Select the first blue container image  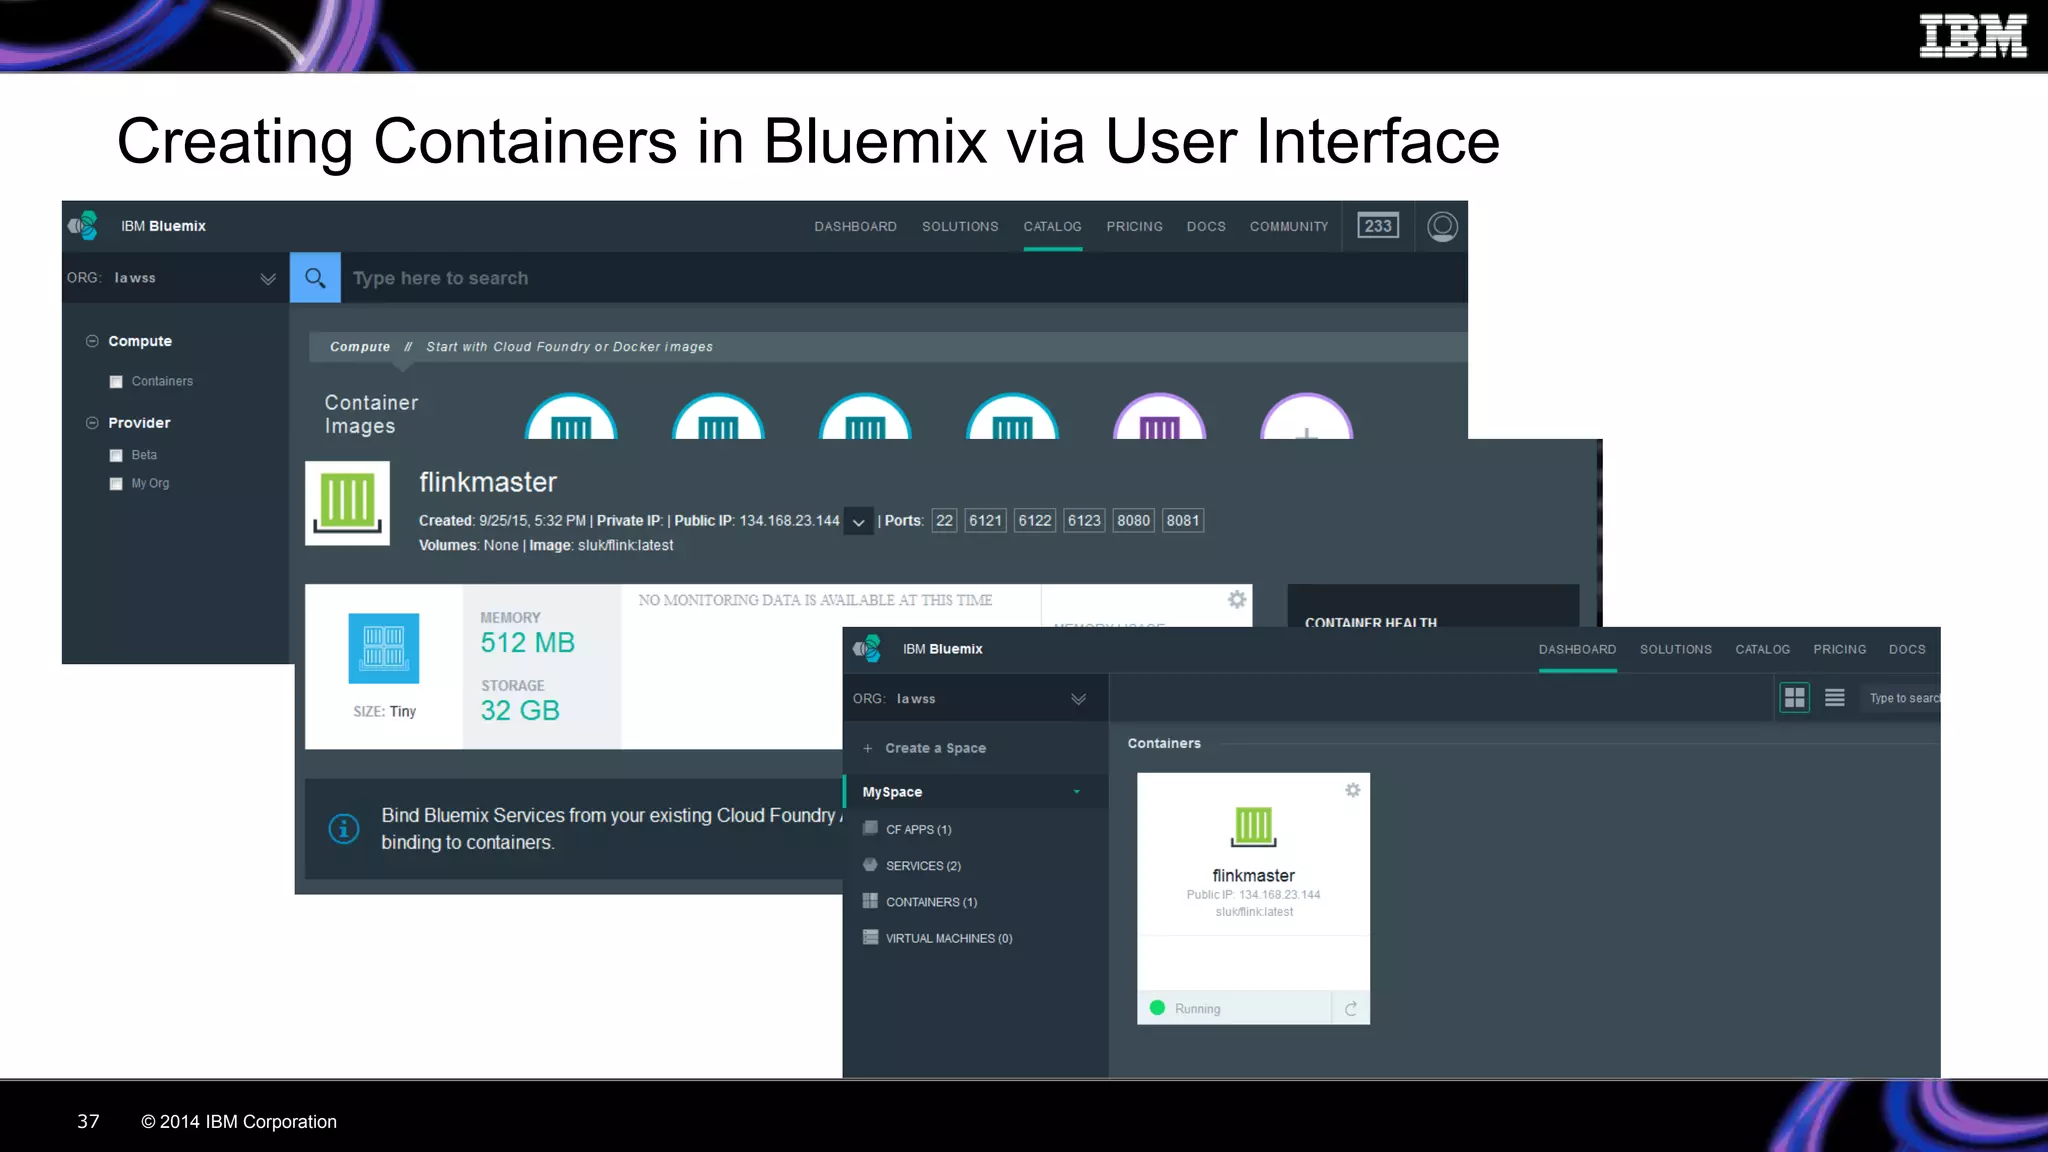(571, 416)
